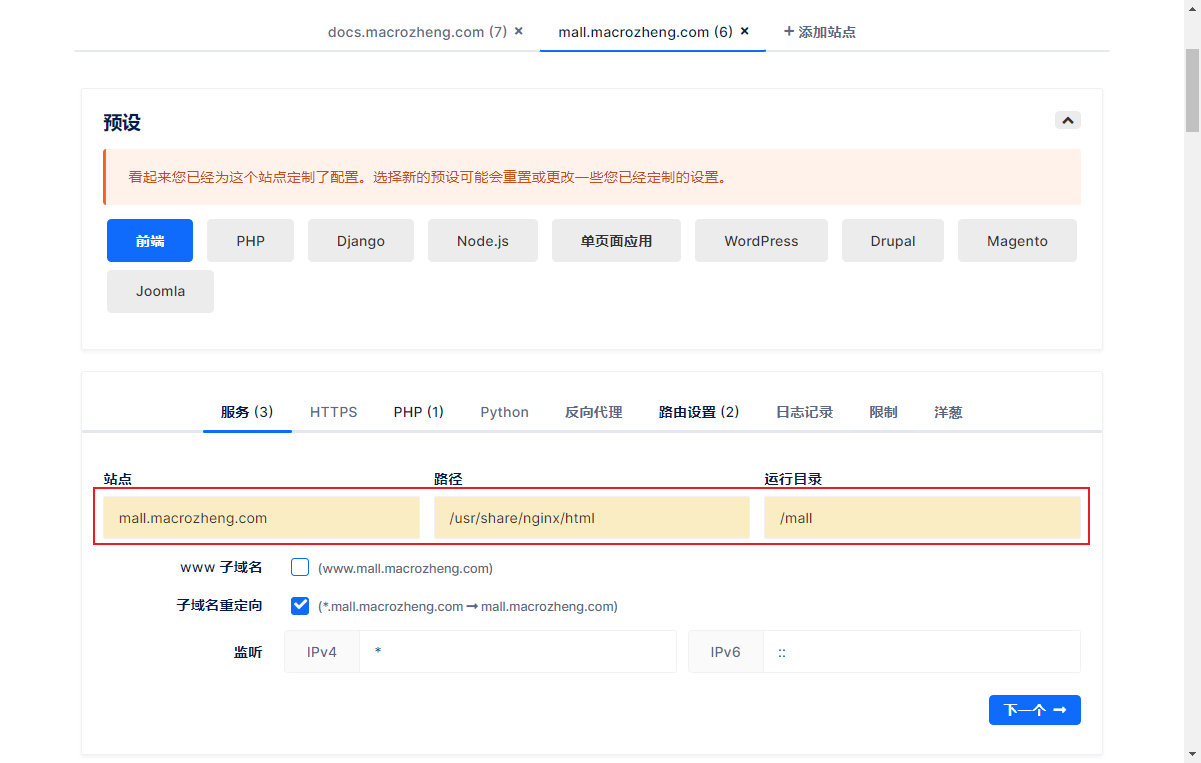Open the HTTPS settings tab
Viewport: 1201px width, 763px height.
click(333, 412)
